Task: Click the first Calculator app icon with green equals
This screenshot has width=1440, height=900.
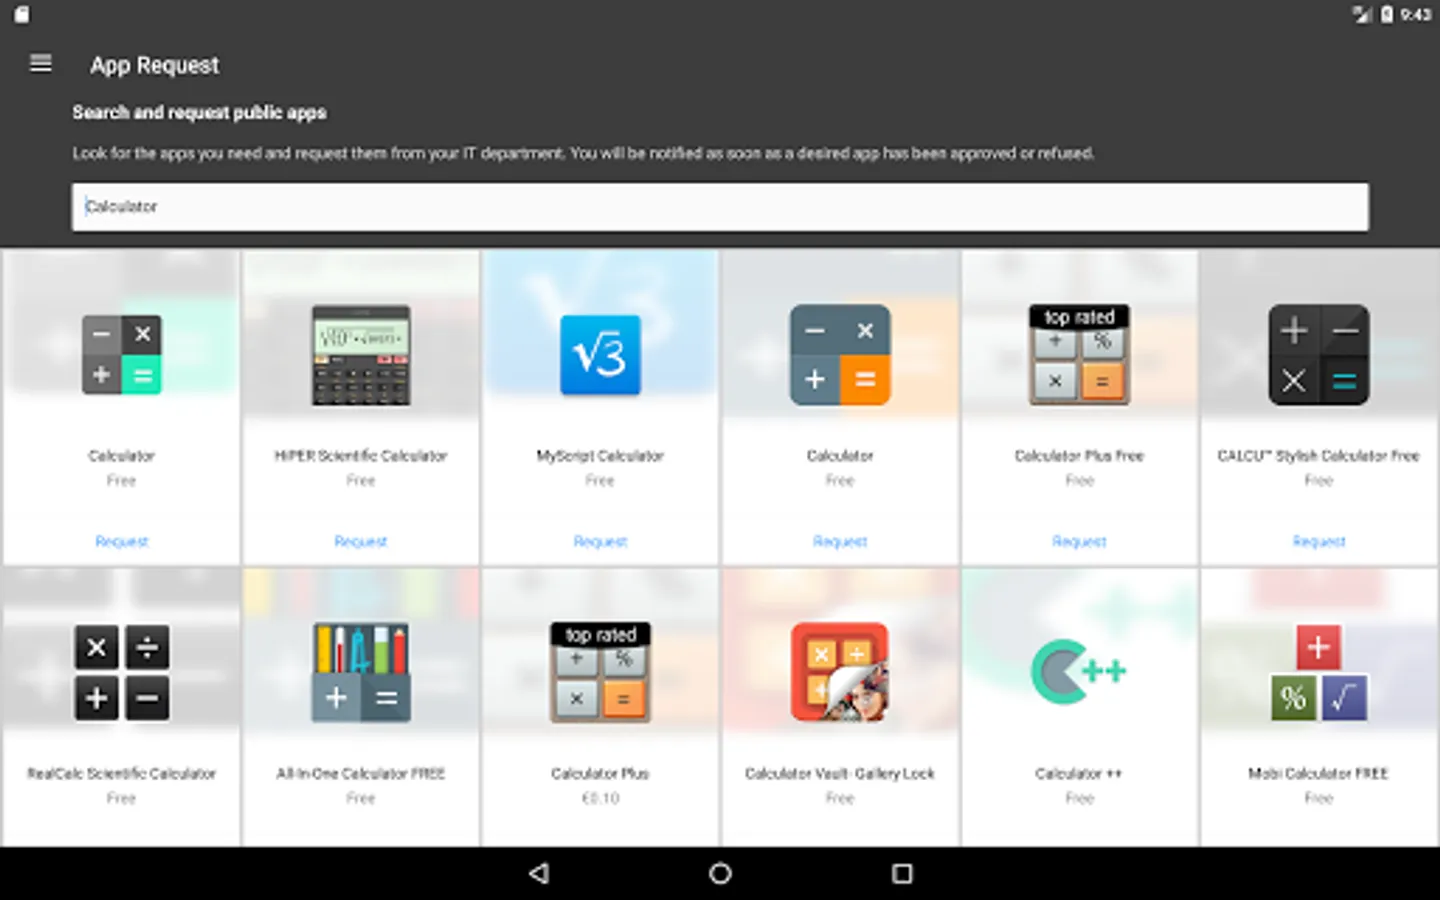Action: click(x=121, y=355)
